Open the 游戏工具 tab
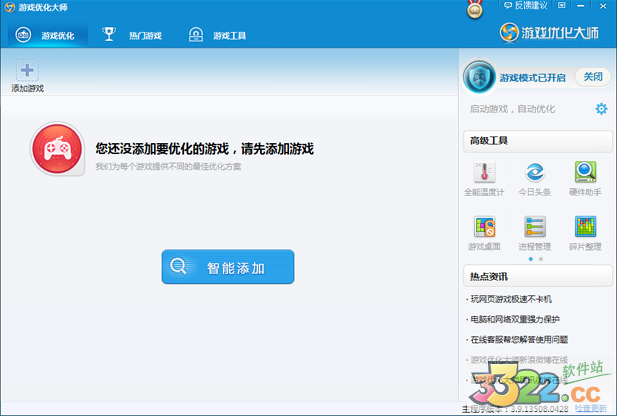Screen dimensions: 617x416 click(218, 36)
